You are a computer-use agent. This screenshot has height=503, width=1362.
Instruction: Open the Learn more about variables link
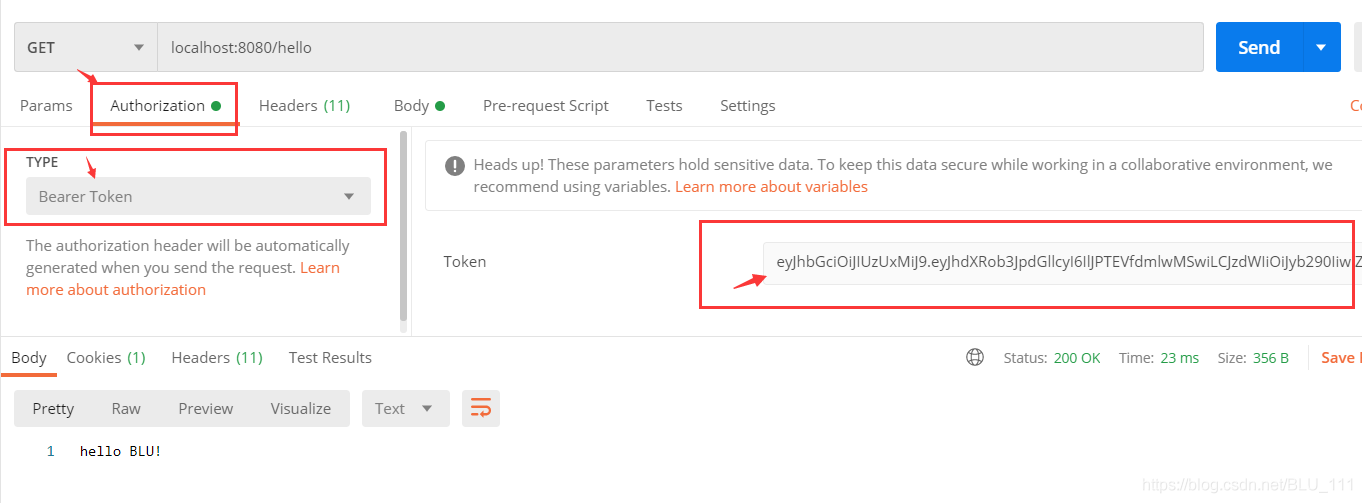coord(771,187)
